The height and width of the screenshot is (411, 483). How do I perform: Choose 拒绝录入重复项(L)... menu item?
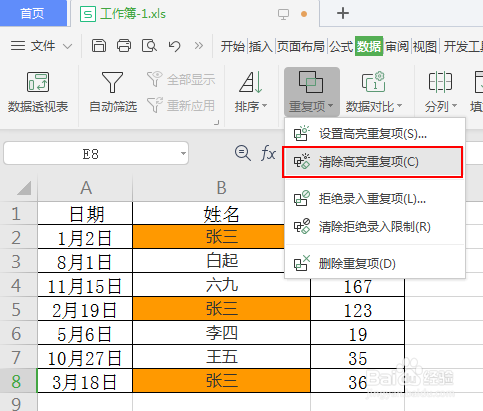[x=375, y=199]
